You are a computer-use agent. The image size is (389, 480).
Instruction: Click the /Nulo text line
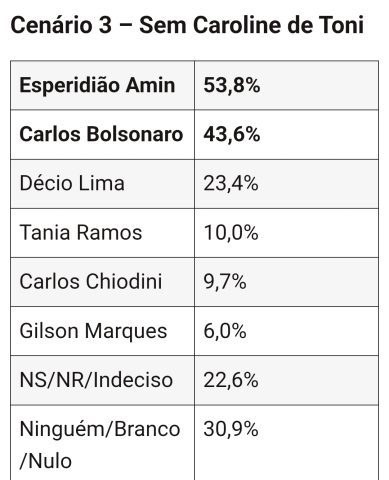pos(46,461)
